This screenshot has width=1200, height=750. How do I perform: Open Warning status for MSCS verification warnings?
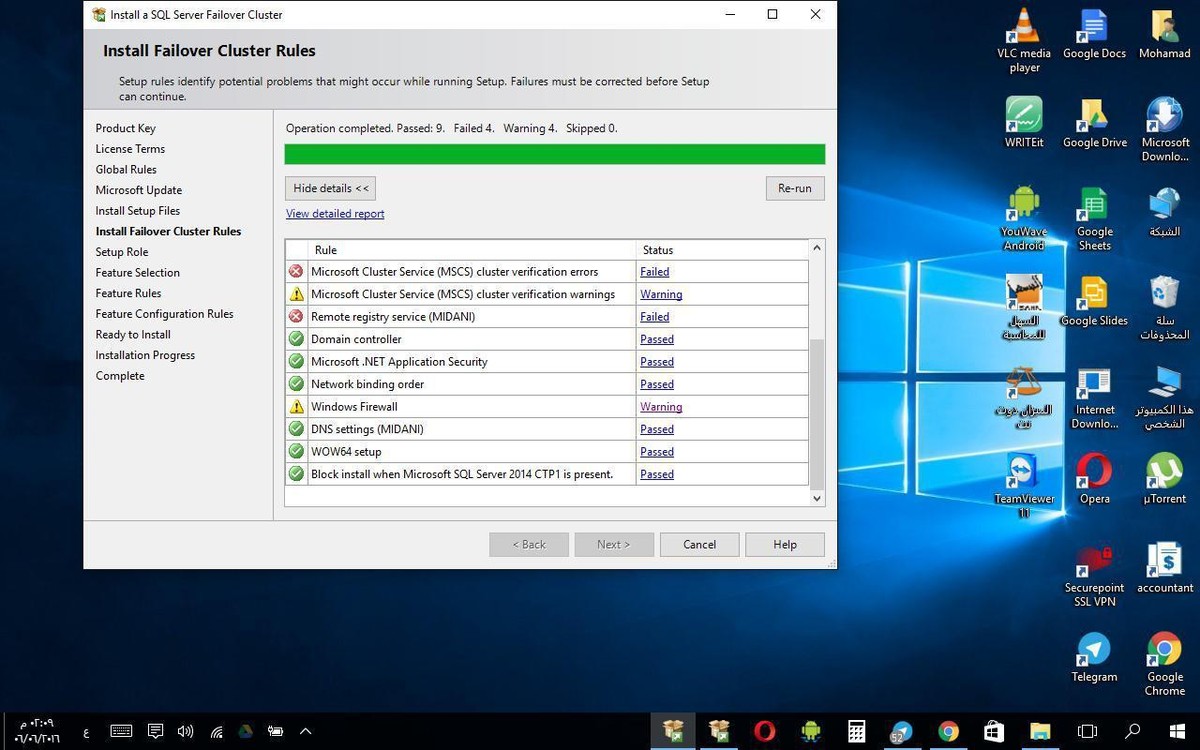[x=661, y=294]
